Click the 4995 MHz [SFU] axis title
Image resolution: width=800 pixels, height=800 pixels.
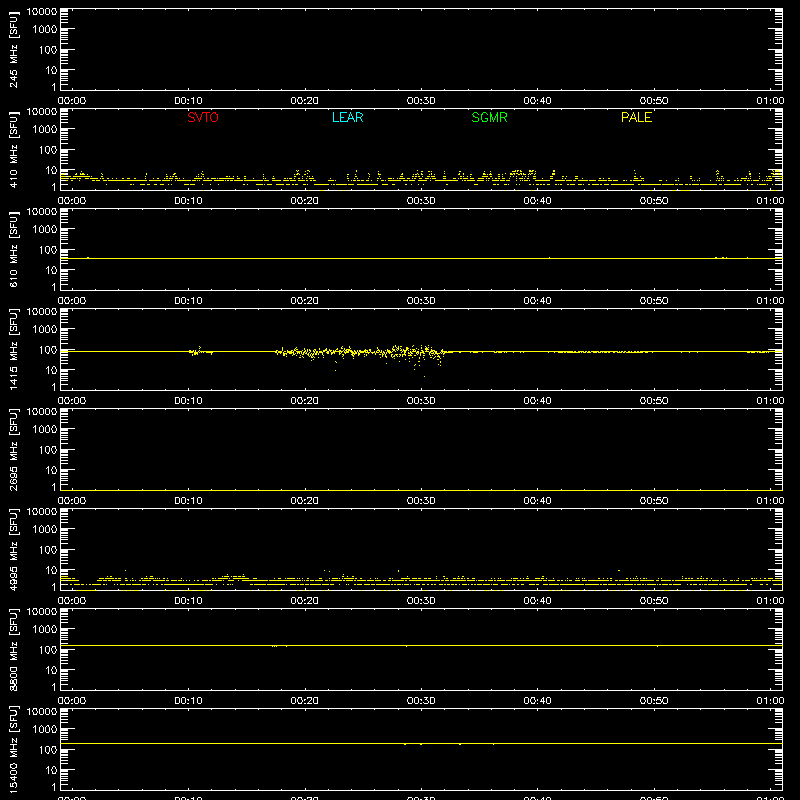point(13,549)
